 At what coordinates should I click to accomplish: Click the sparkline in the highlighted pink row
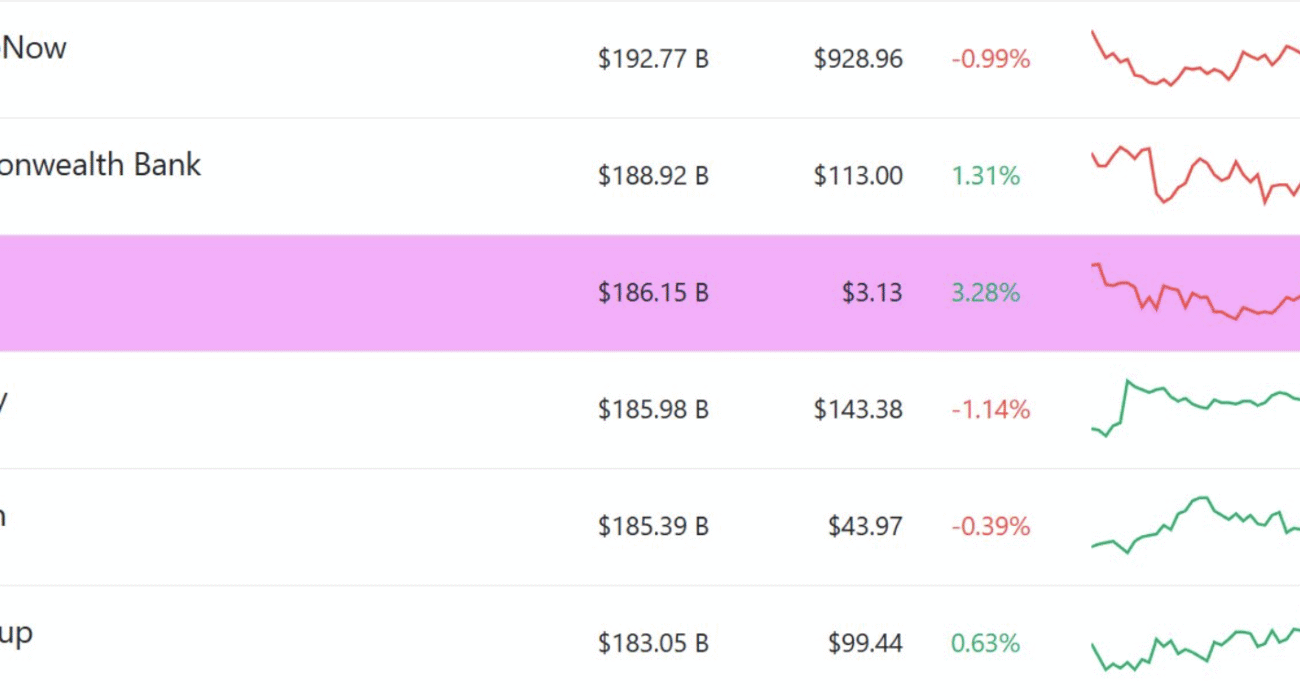(x=1195, y=291)
